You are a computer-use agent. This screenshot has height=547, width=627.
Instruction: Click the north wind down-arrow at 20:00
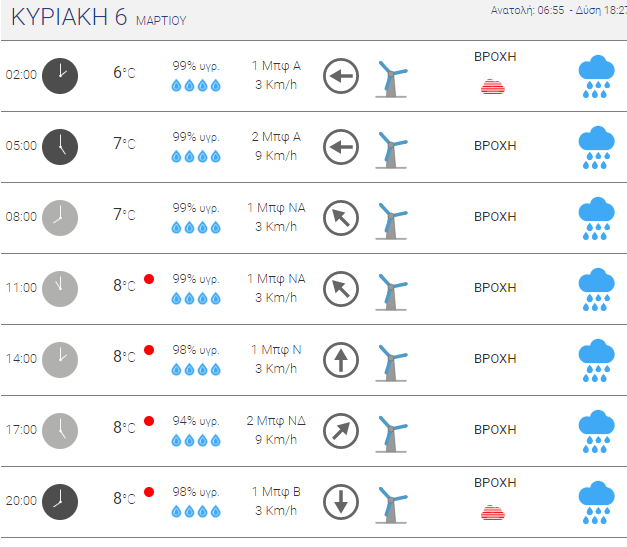coord(341,502)
